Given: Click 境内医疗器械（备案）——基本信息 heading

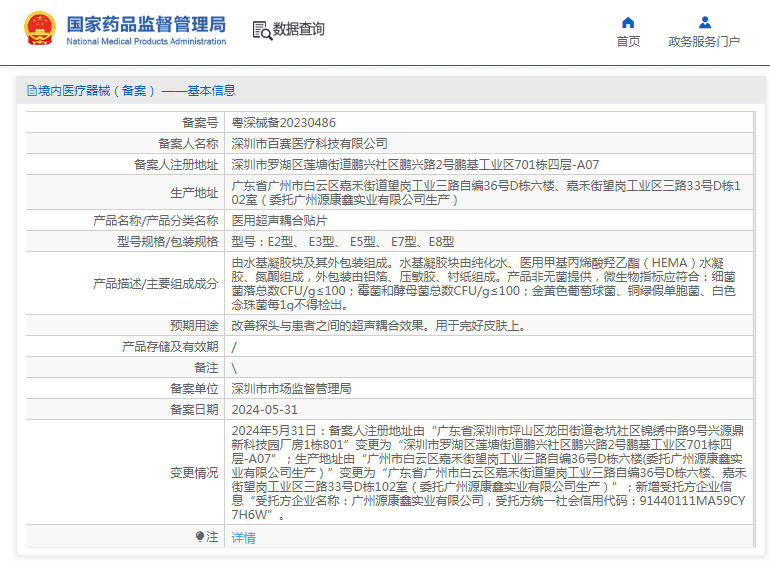Looking at the screenshot, I should [137, 90].
